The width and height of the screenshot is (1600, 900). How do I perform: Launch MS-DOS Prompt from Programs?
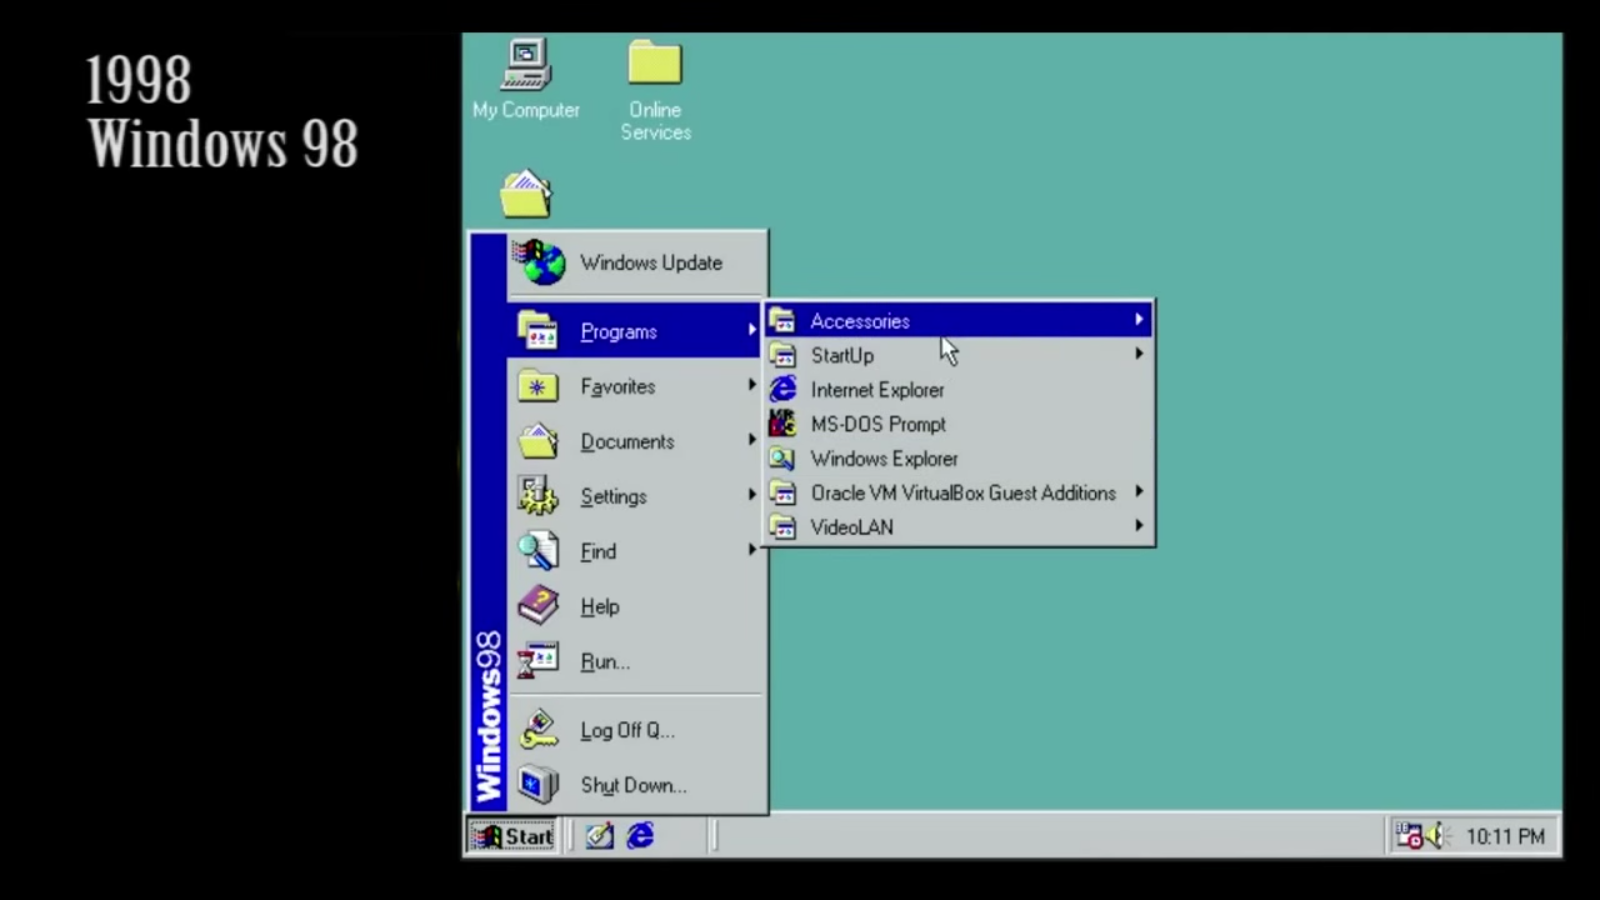point(959,424)
